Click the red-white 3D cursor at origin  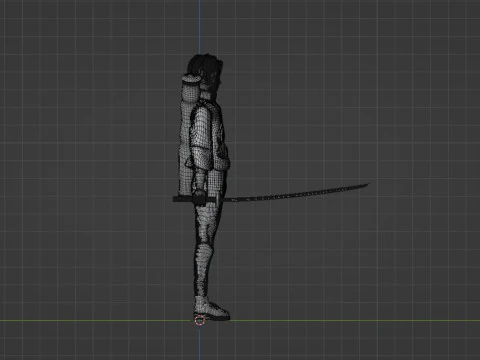[x=200, y=320]
